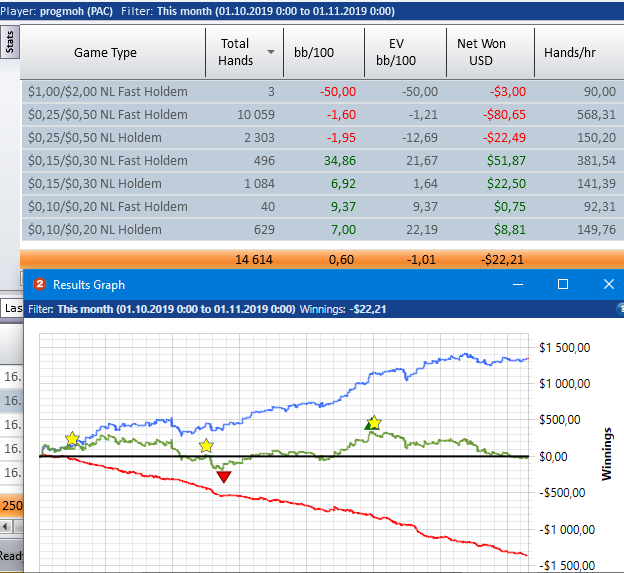
Task: Sort by Net Won USD column header
Action: click(x=490, y=53)
